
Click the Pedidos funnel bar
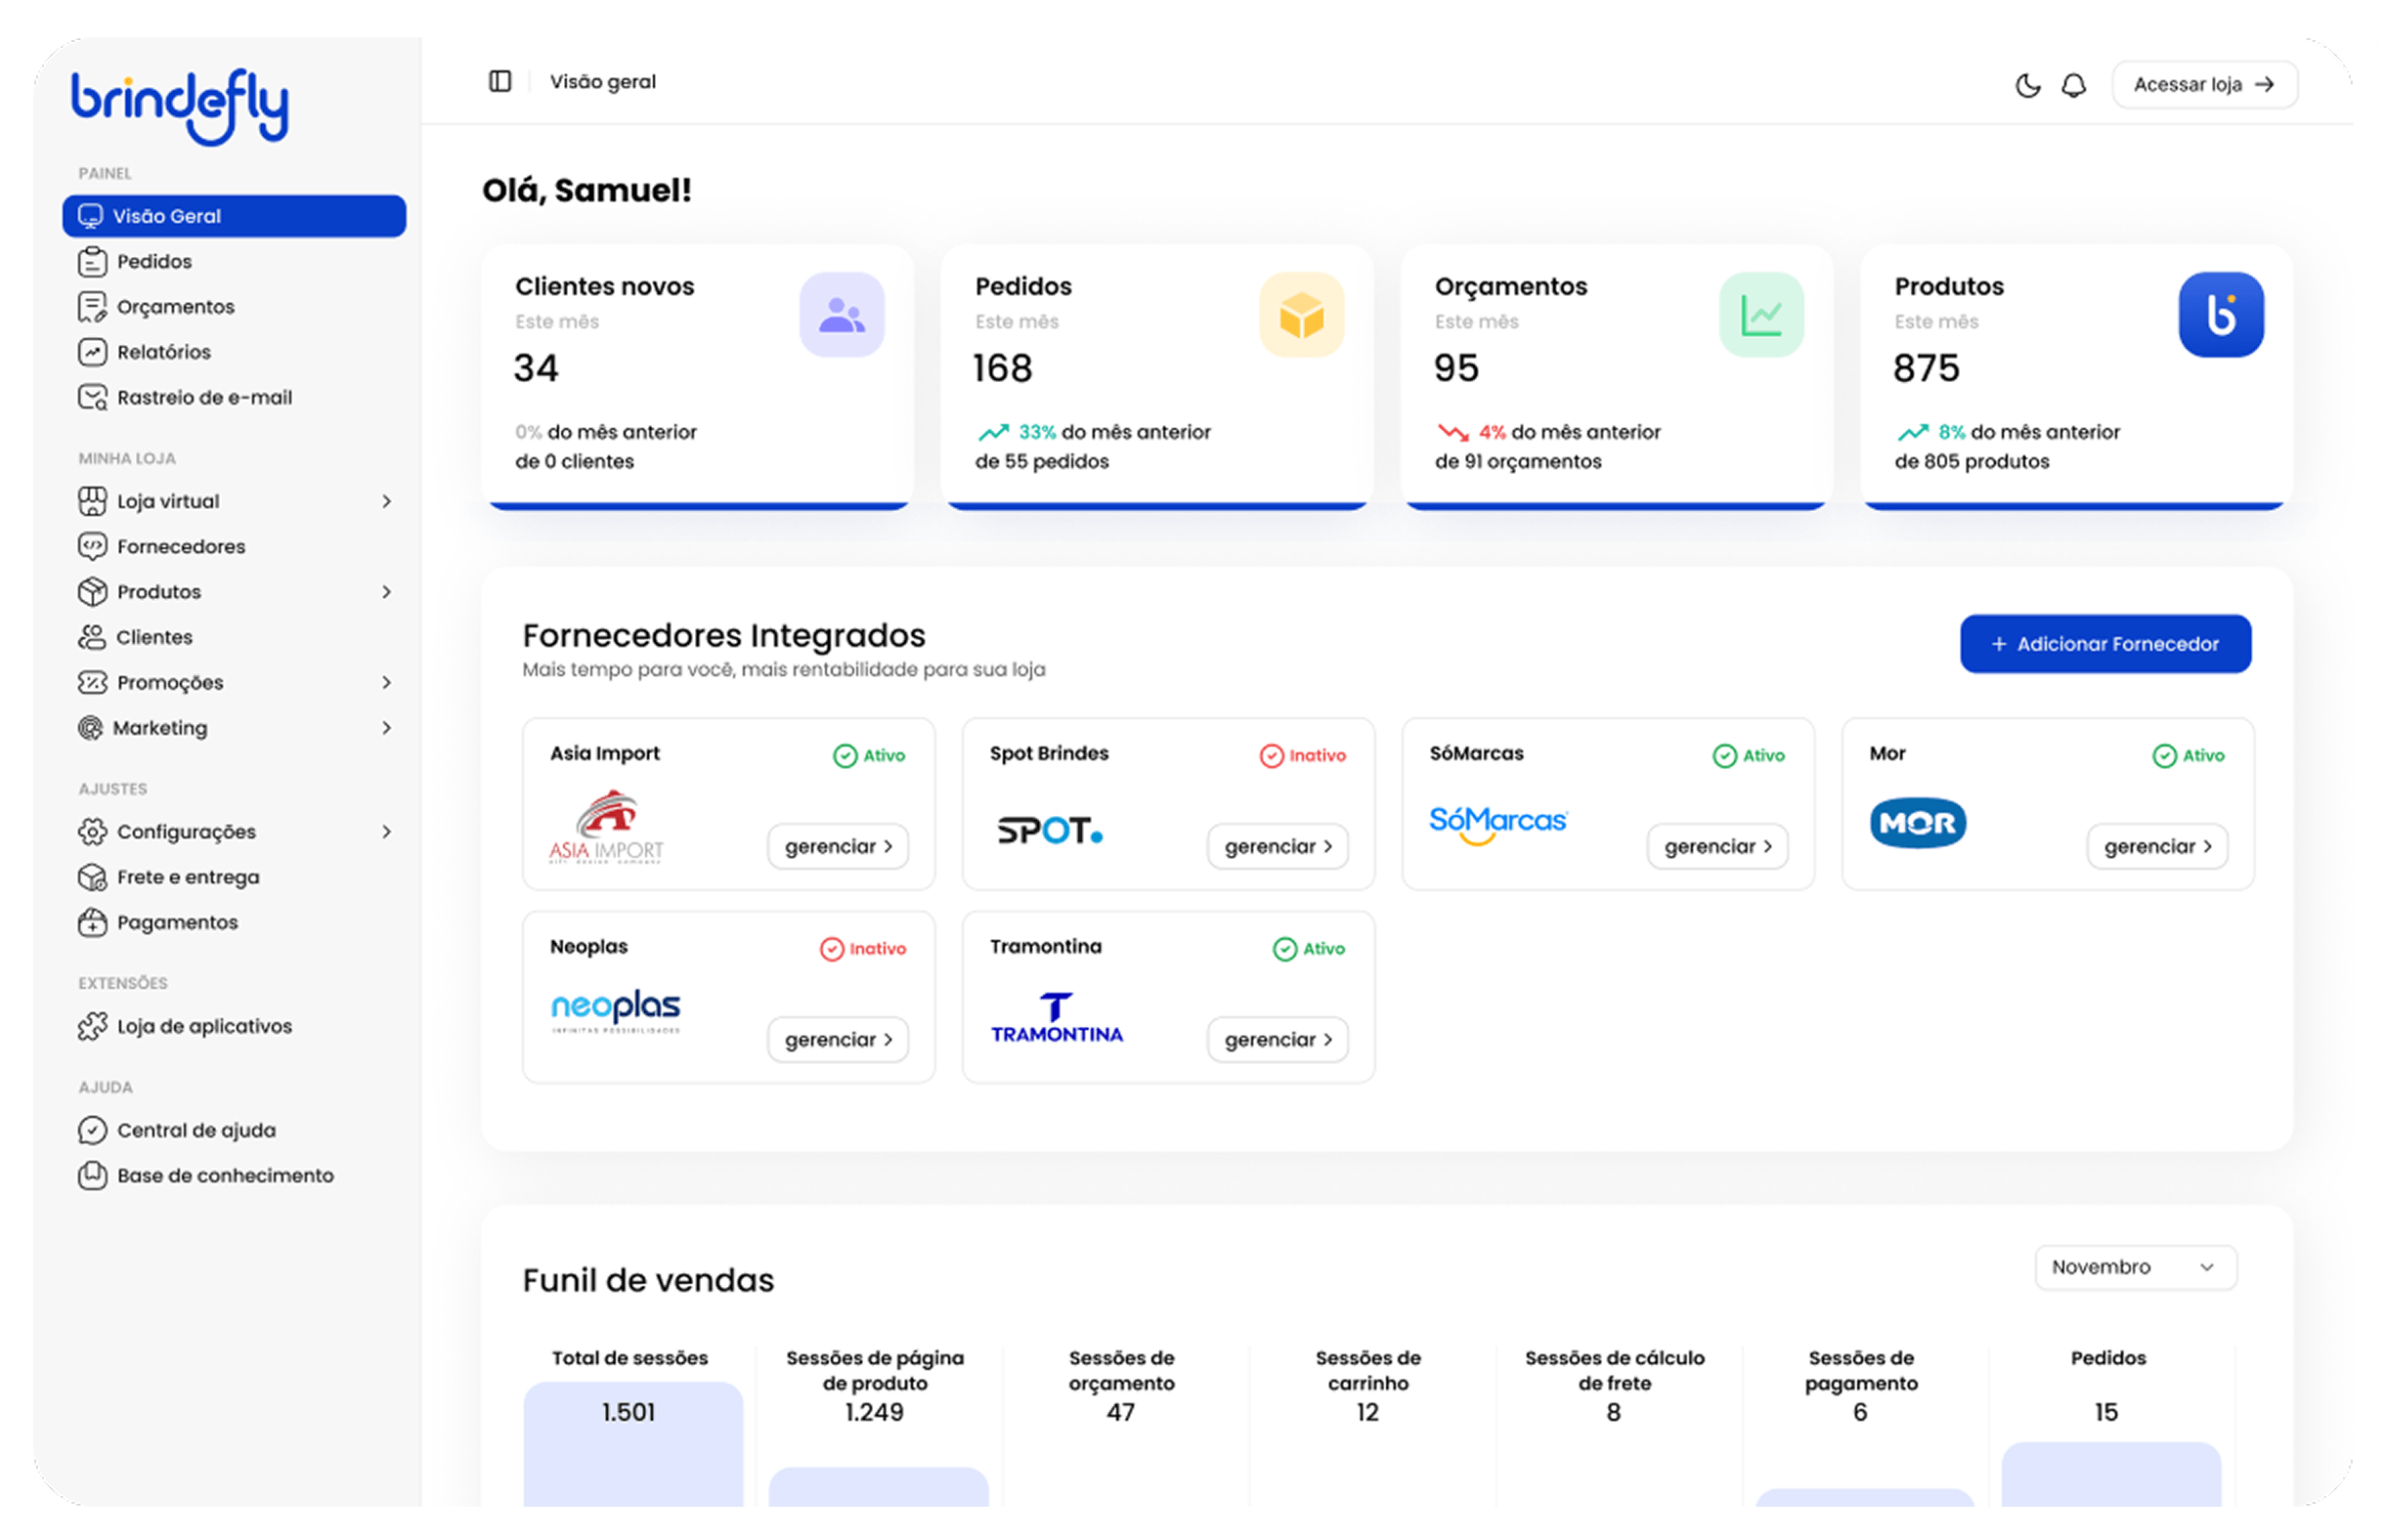pos(2111,1474)
